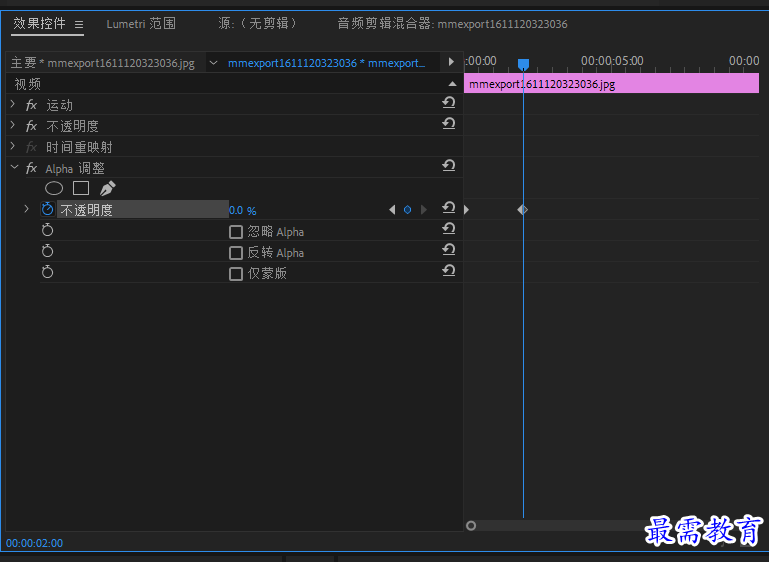This screenshot has width=769, height=562.
Task: Open the Effect Controls panel menu icon
Action: point(78,24)
